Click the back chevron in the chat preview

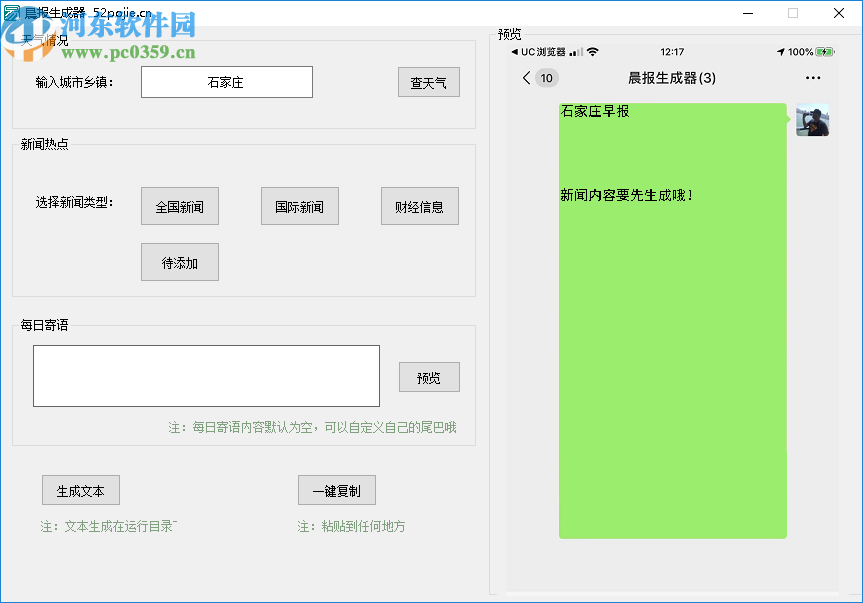(x=527, y=78)
